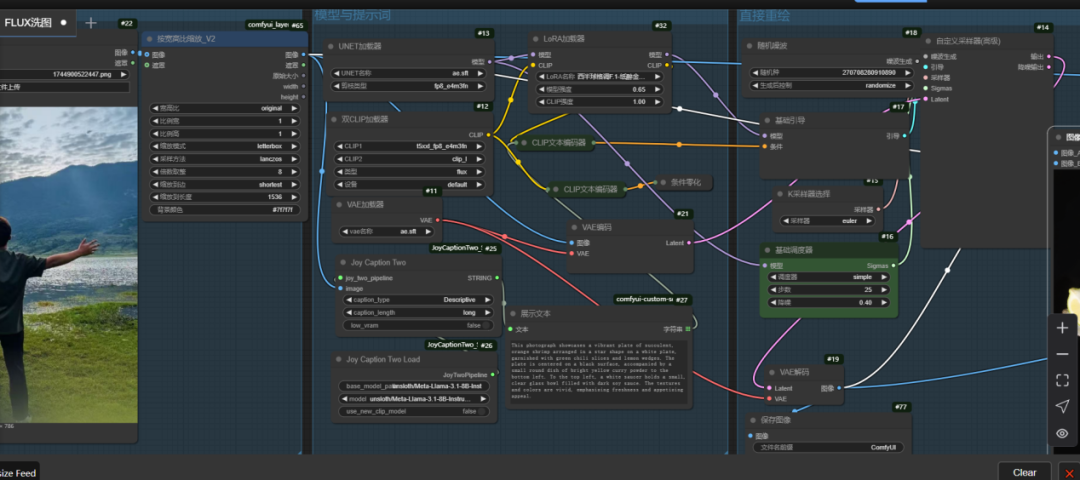Click the STRING output port of Joy Caption Two
Screen dimensions: 1080x480
497,278
